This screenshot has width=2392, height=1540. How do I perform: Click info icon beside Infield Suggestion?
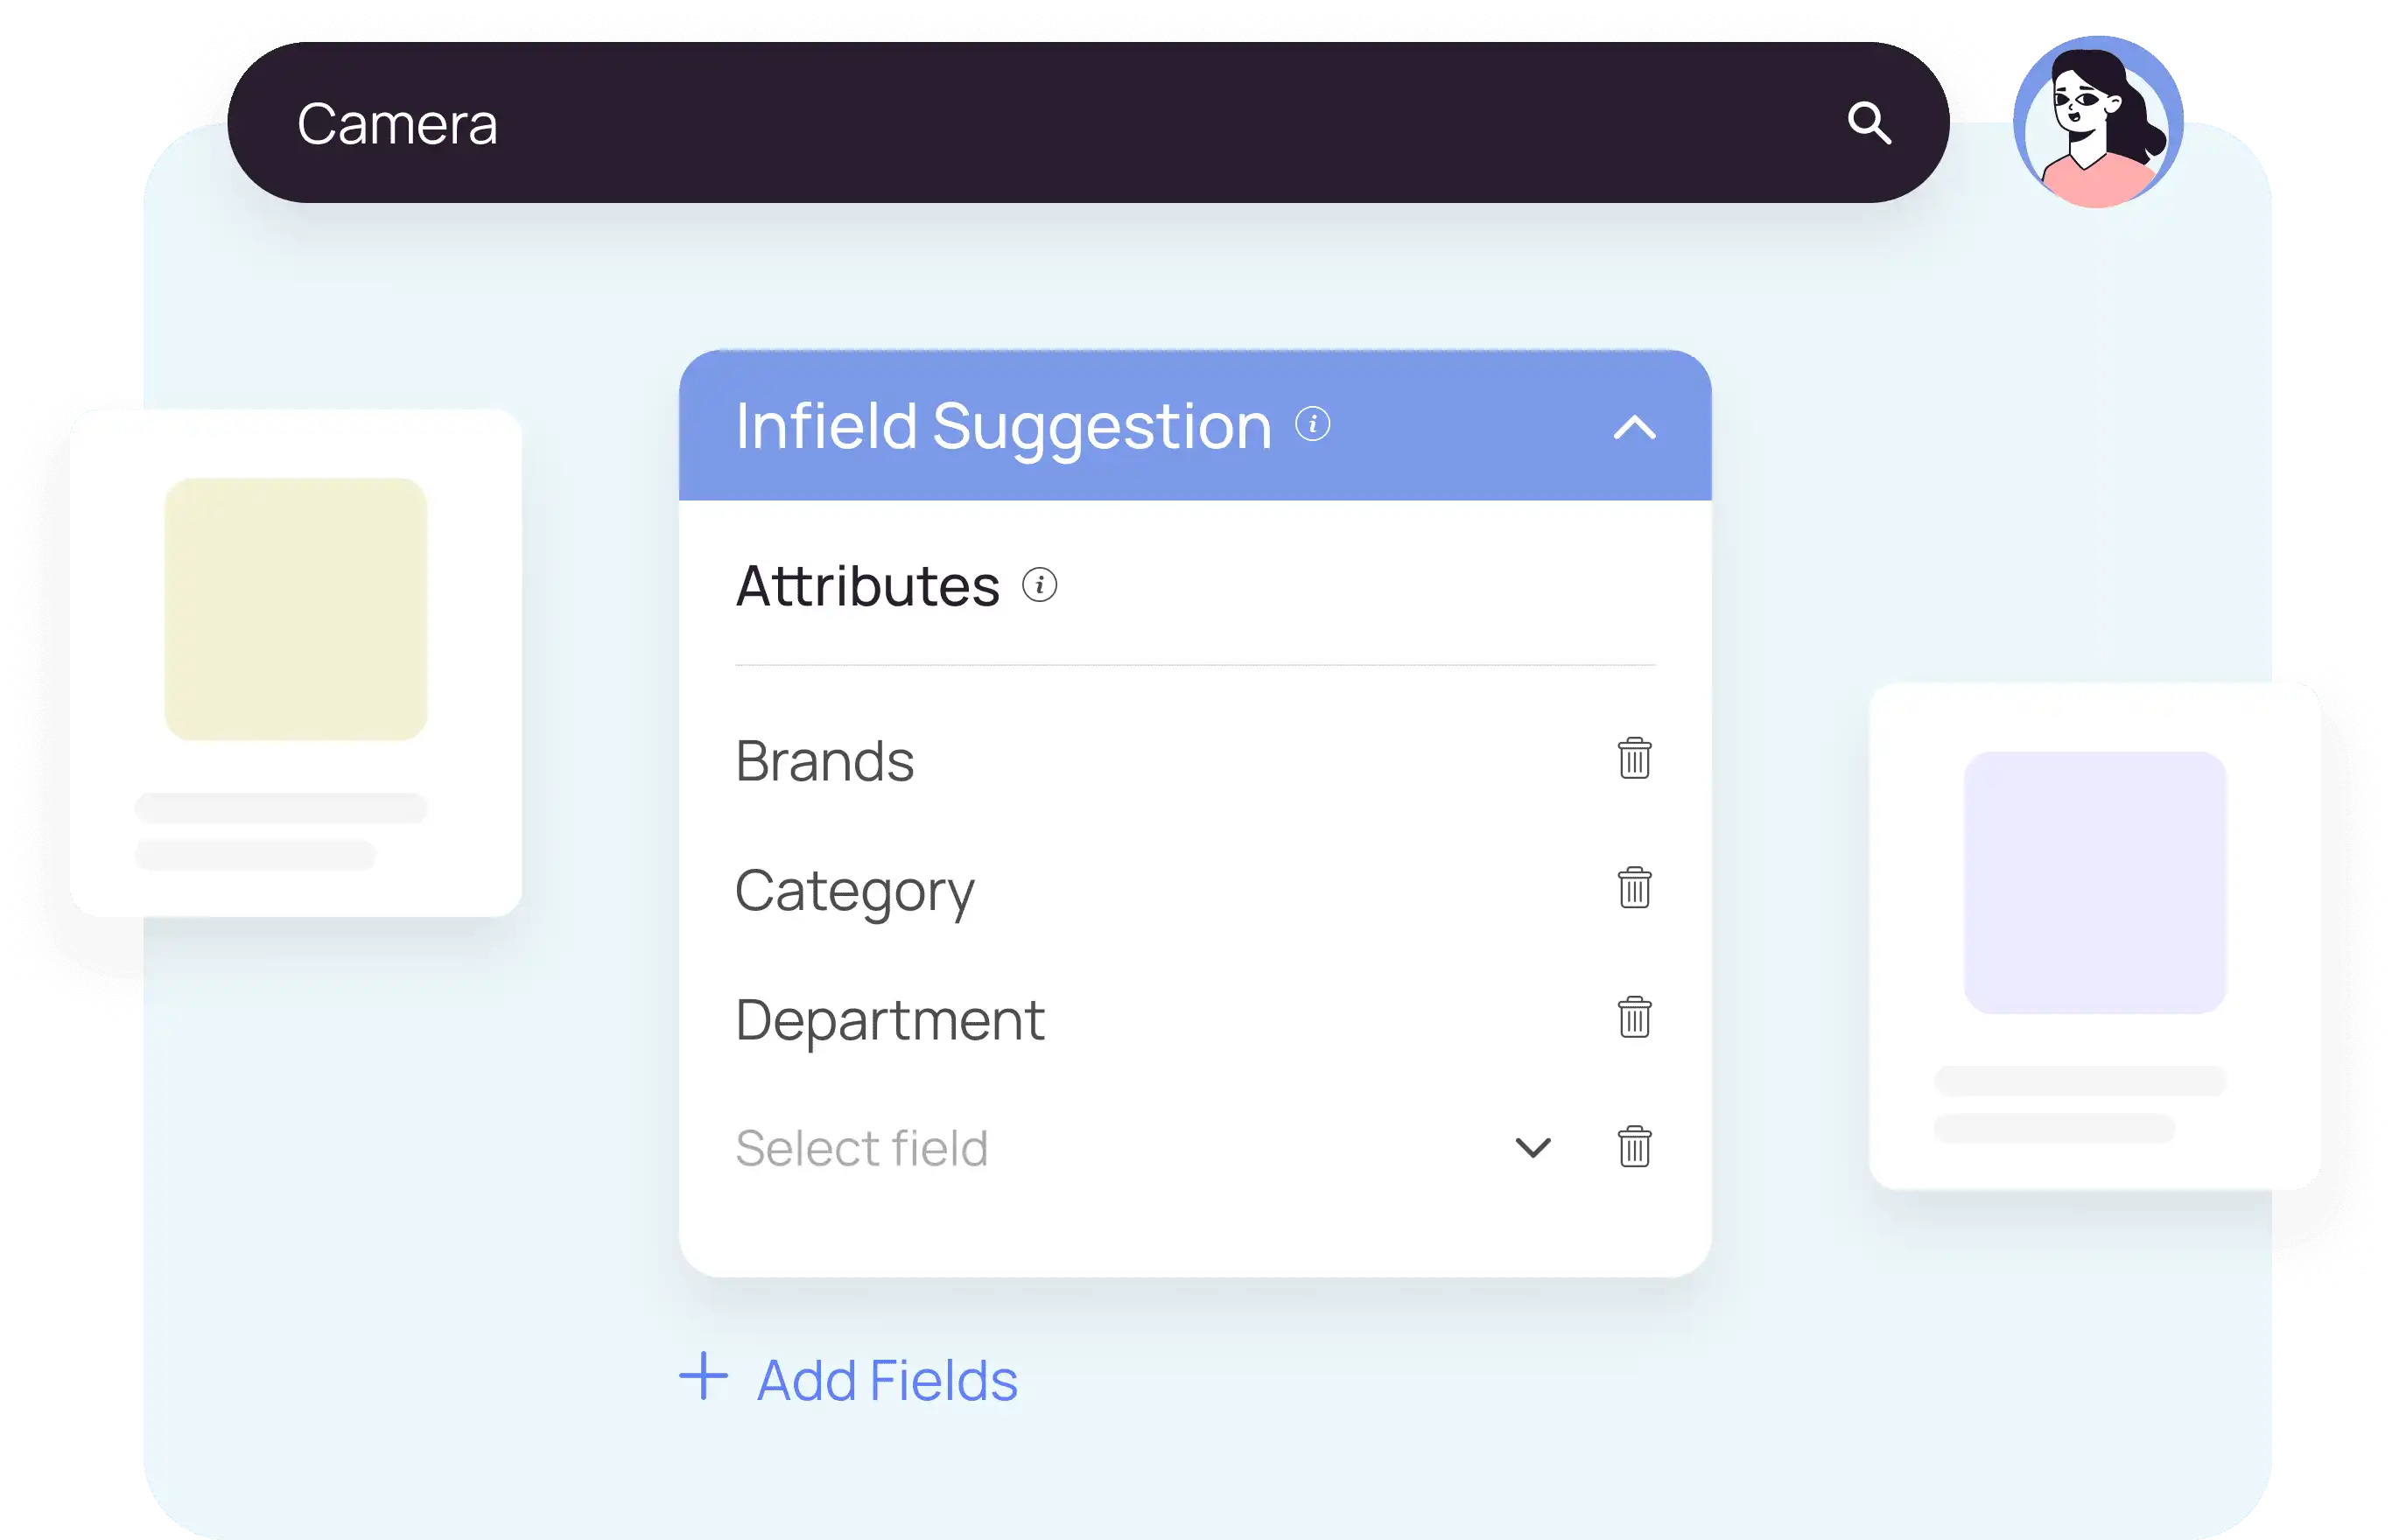(1312, 424)
